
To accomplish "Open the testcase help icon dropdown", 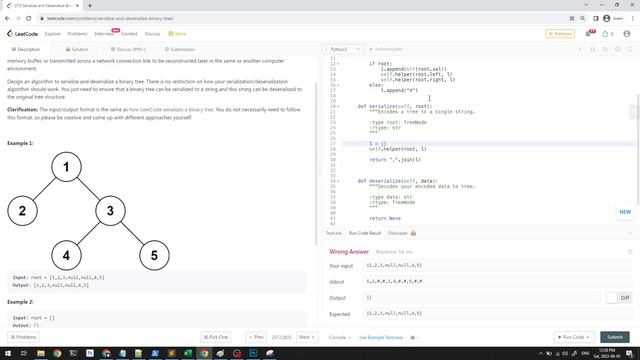I will point(414,338).
